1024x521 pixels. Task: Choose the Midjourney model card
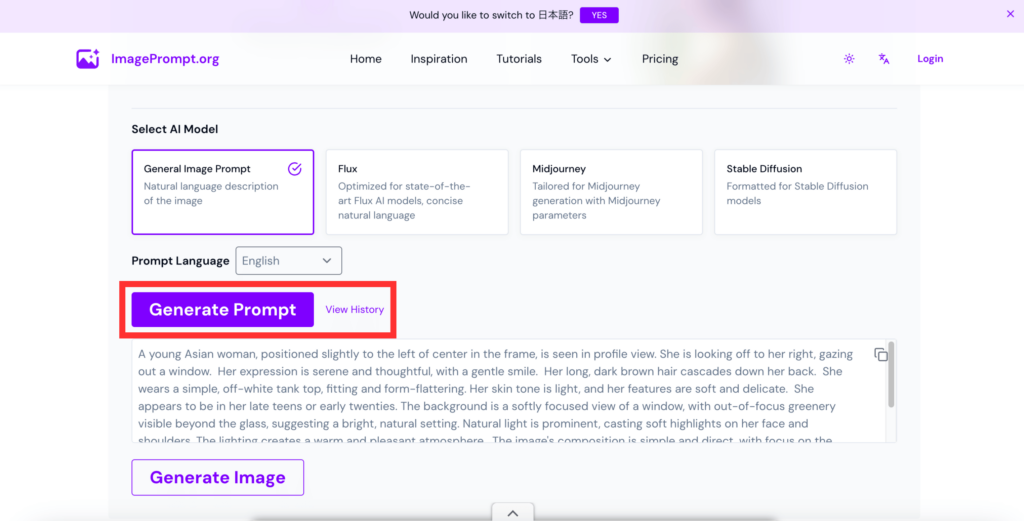click(x=611, y=192)
